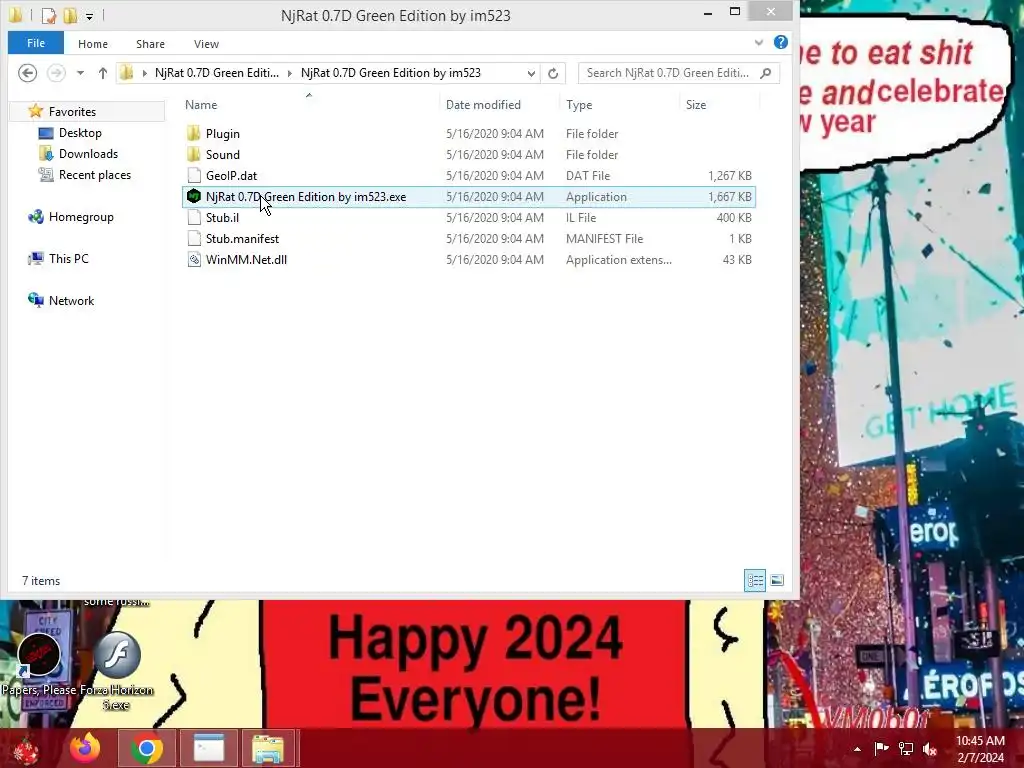The width and height of the screenshot is (1024, 768).
Task: Click the Forza Horizon 5.exe desktop icon
Action: (116, 671)
